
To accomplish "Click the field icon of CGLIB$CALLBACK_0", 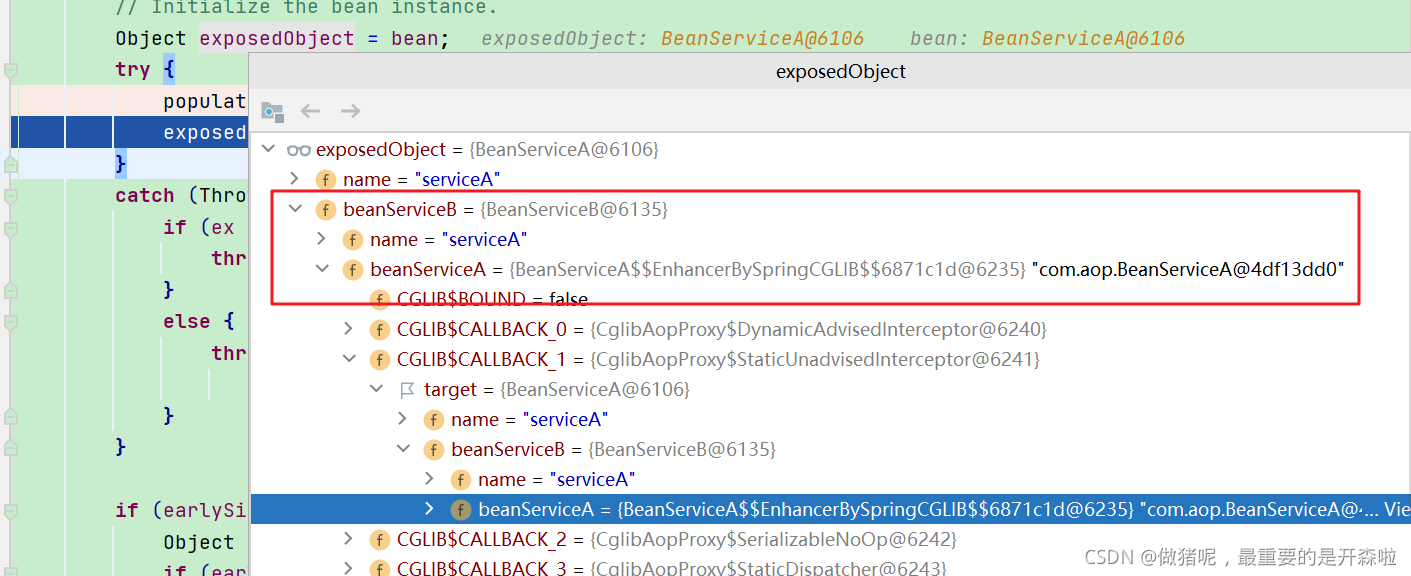I will coord(380,329).
